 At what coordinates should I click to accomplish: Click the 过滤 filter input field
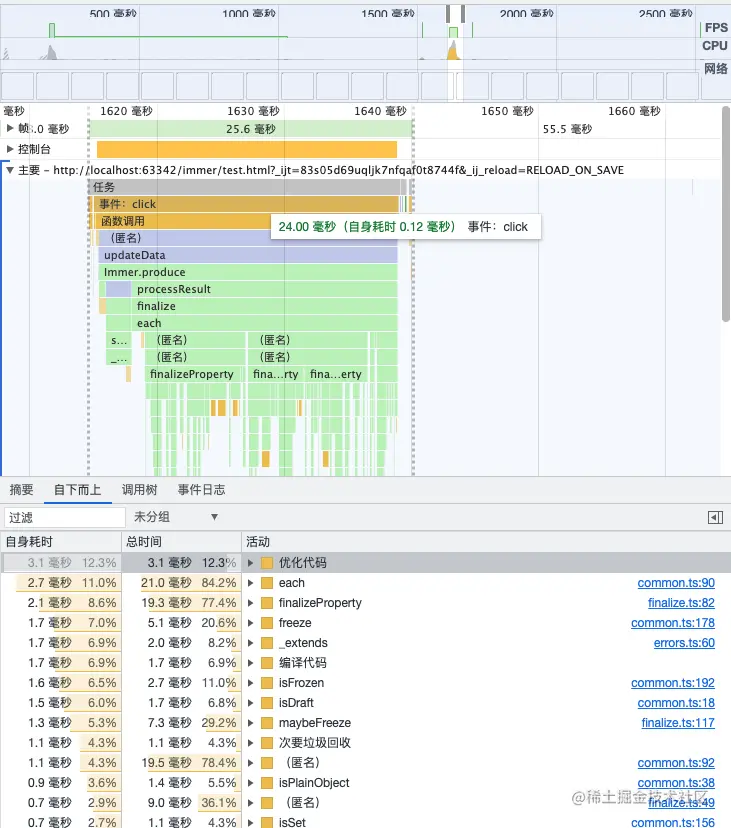pyautogui.click(x=65, y=518)
